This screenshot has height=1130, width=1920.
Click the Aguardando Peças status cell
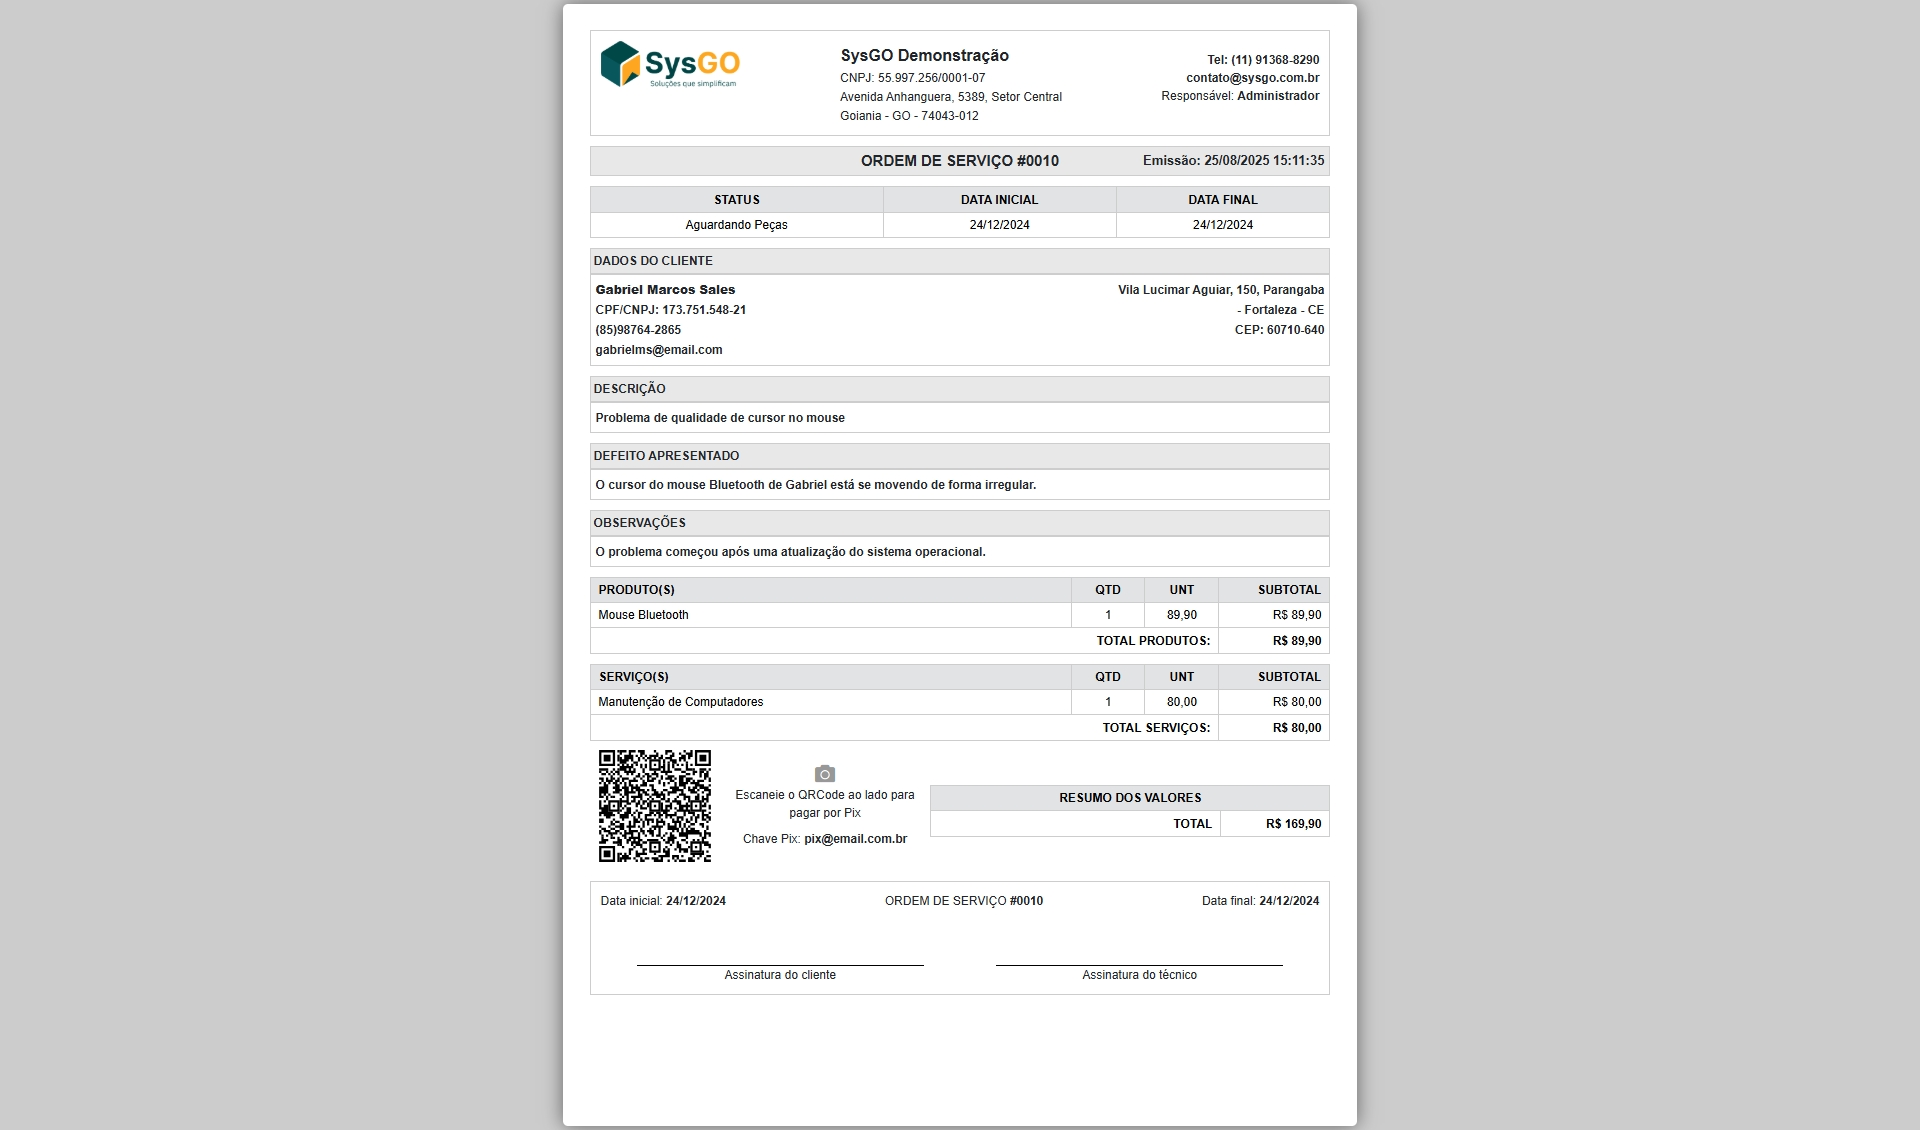pyautogui.click(x=736, y=225)
